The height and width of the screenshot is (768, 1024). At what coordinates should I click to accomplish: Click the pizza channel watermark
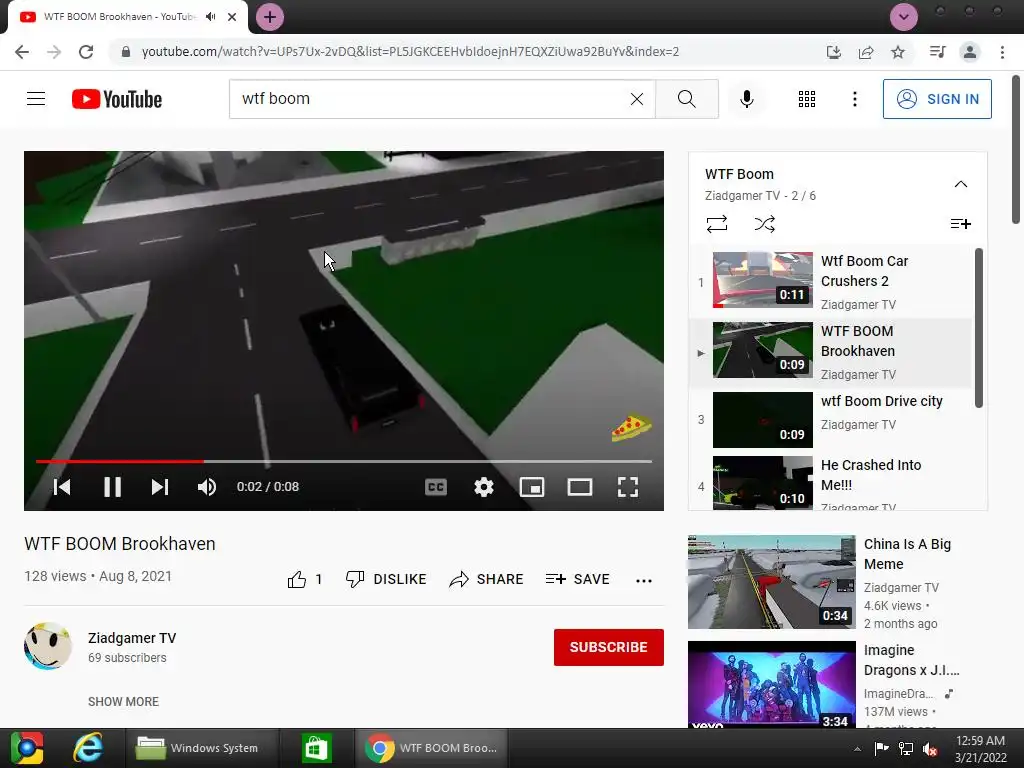pyautogui.click(x=632, y=428)
